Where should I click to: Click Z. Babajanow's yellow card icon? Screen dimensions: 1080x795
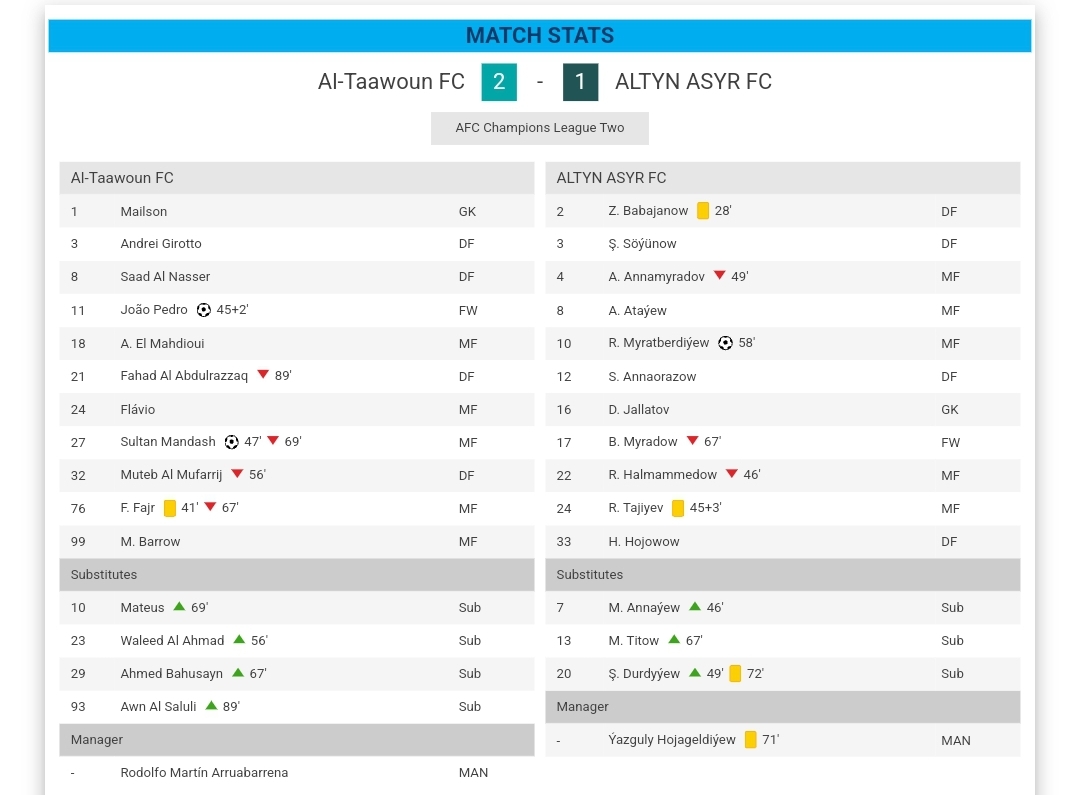pos(703,211)
